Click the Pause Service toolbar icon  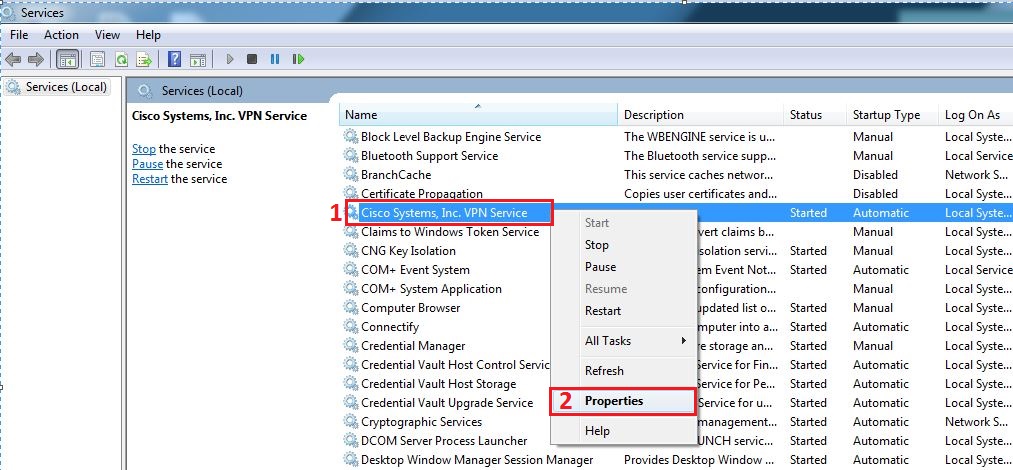point(275,59)
